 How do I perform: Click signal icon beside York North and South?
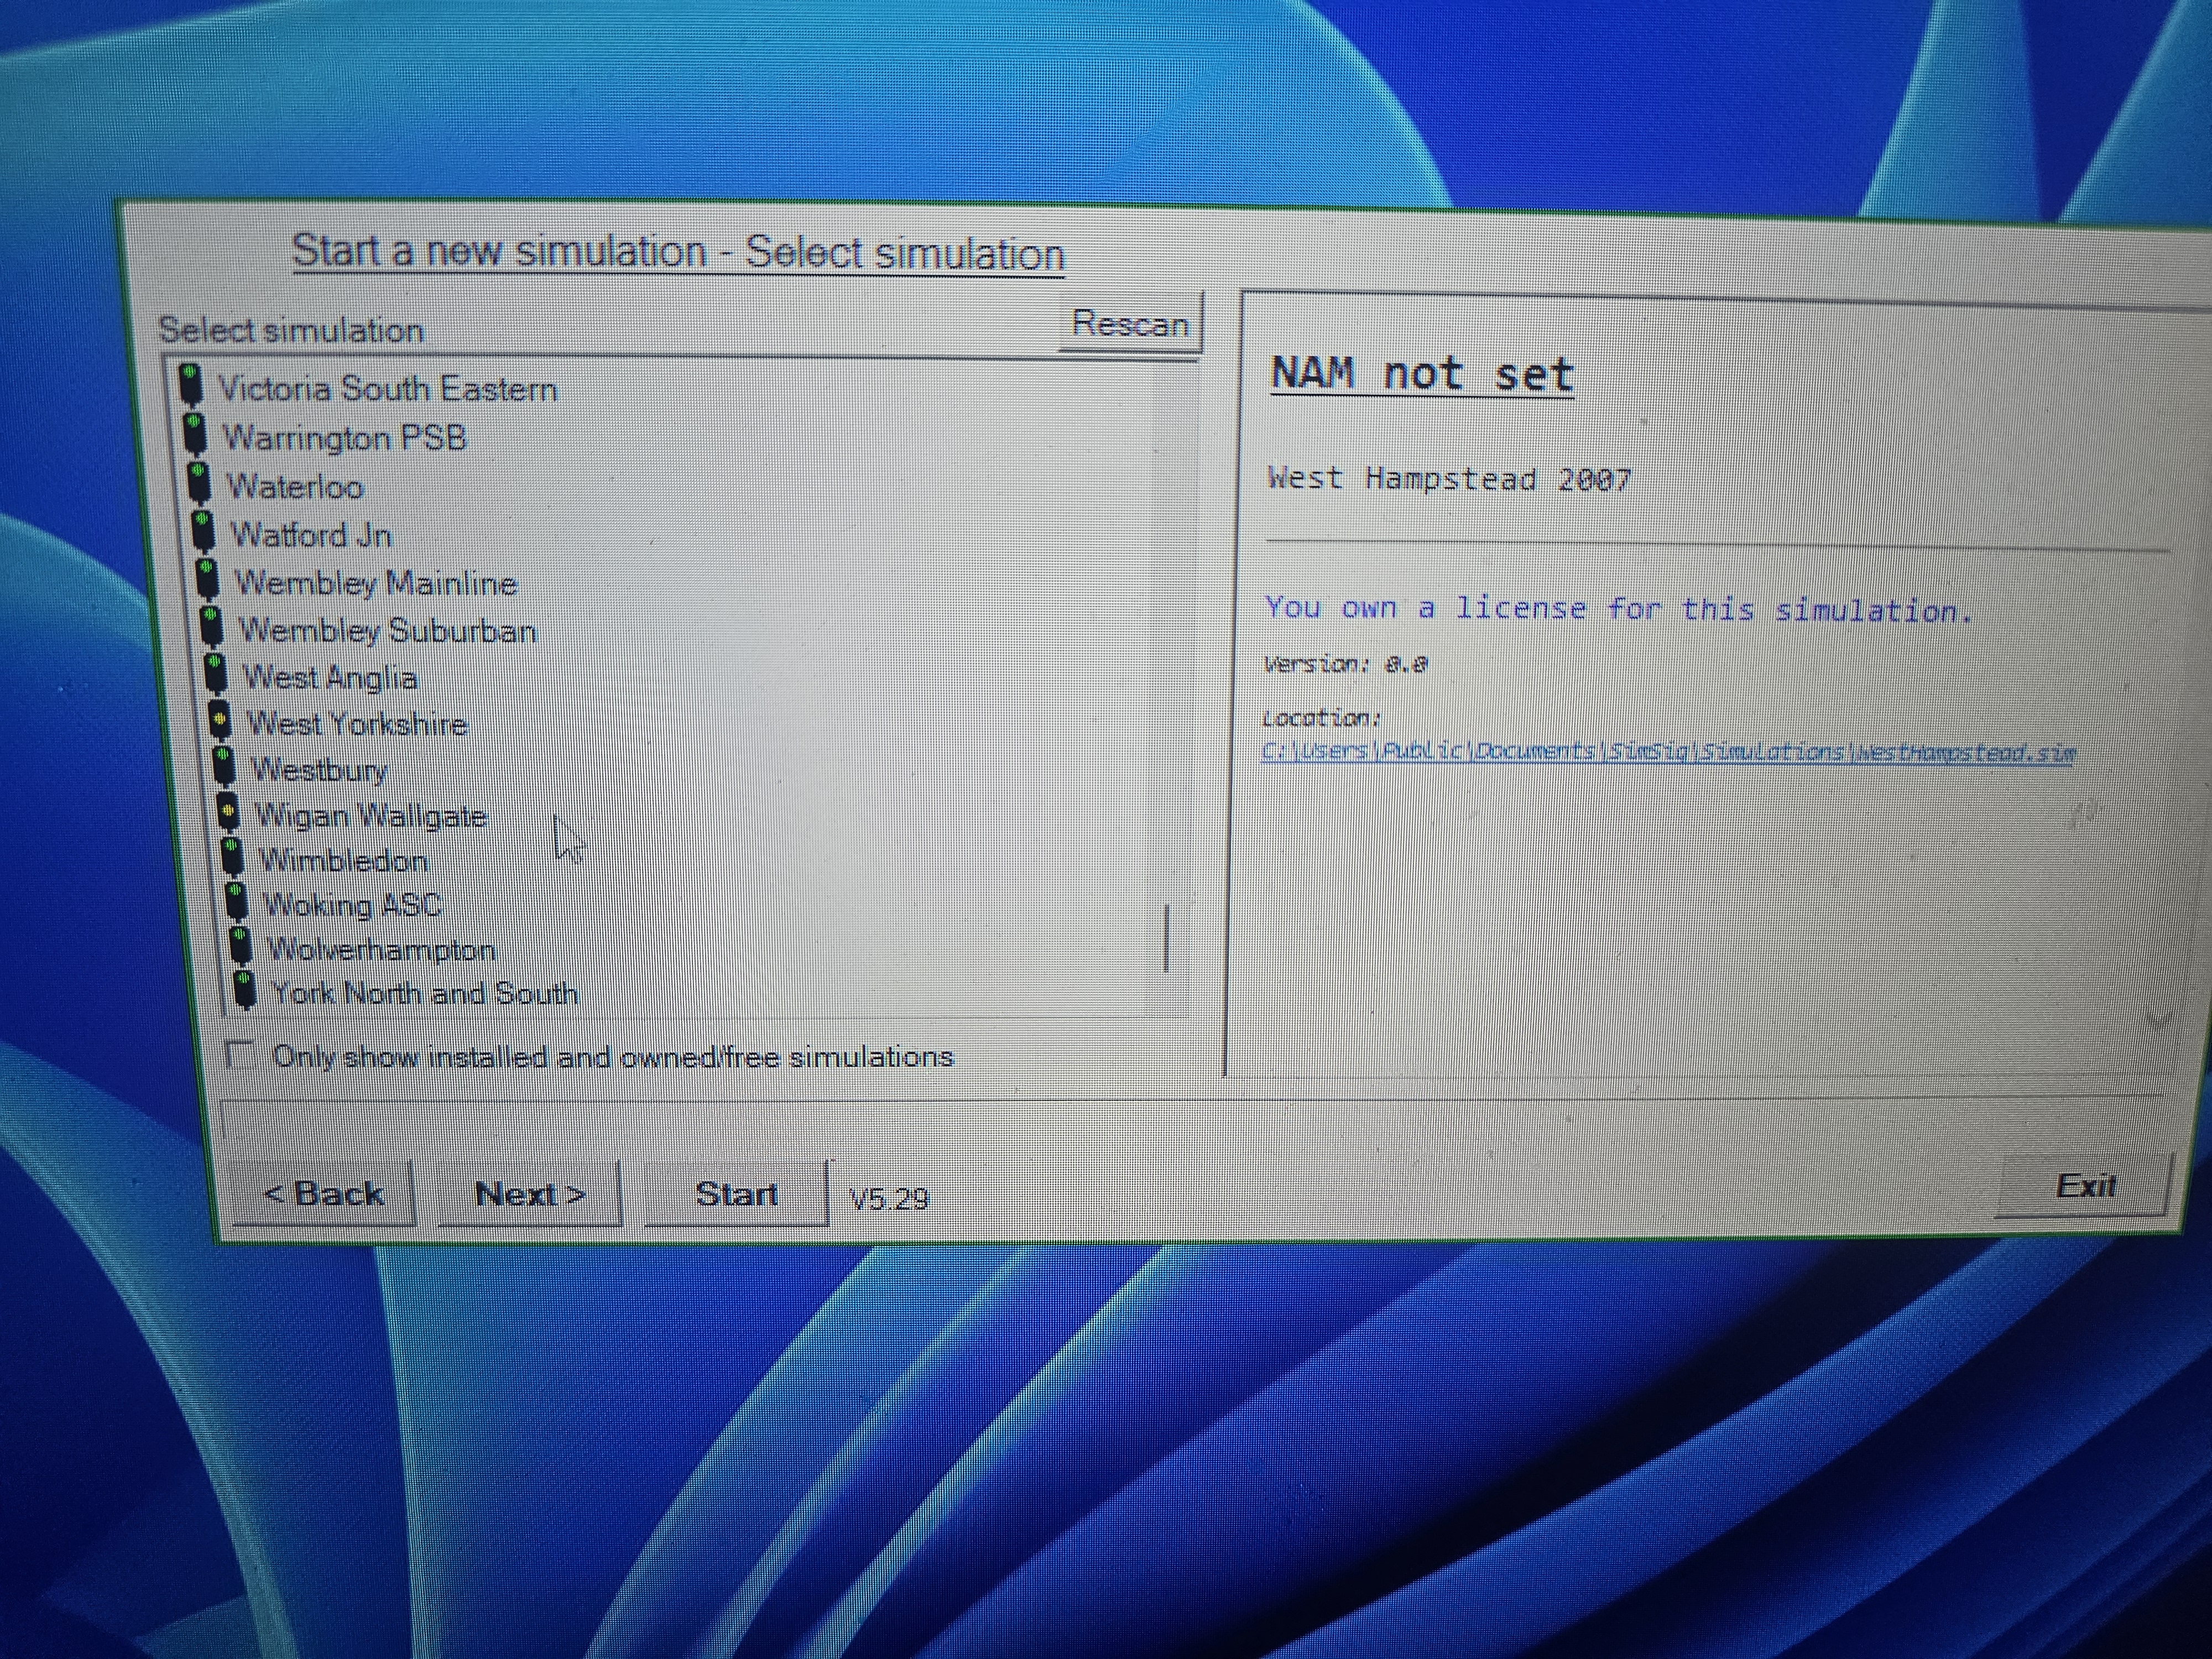pos(244,990)
